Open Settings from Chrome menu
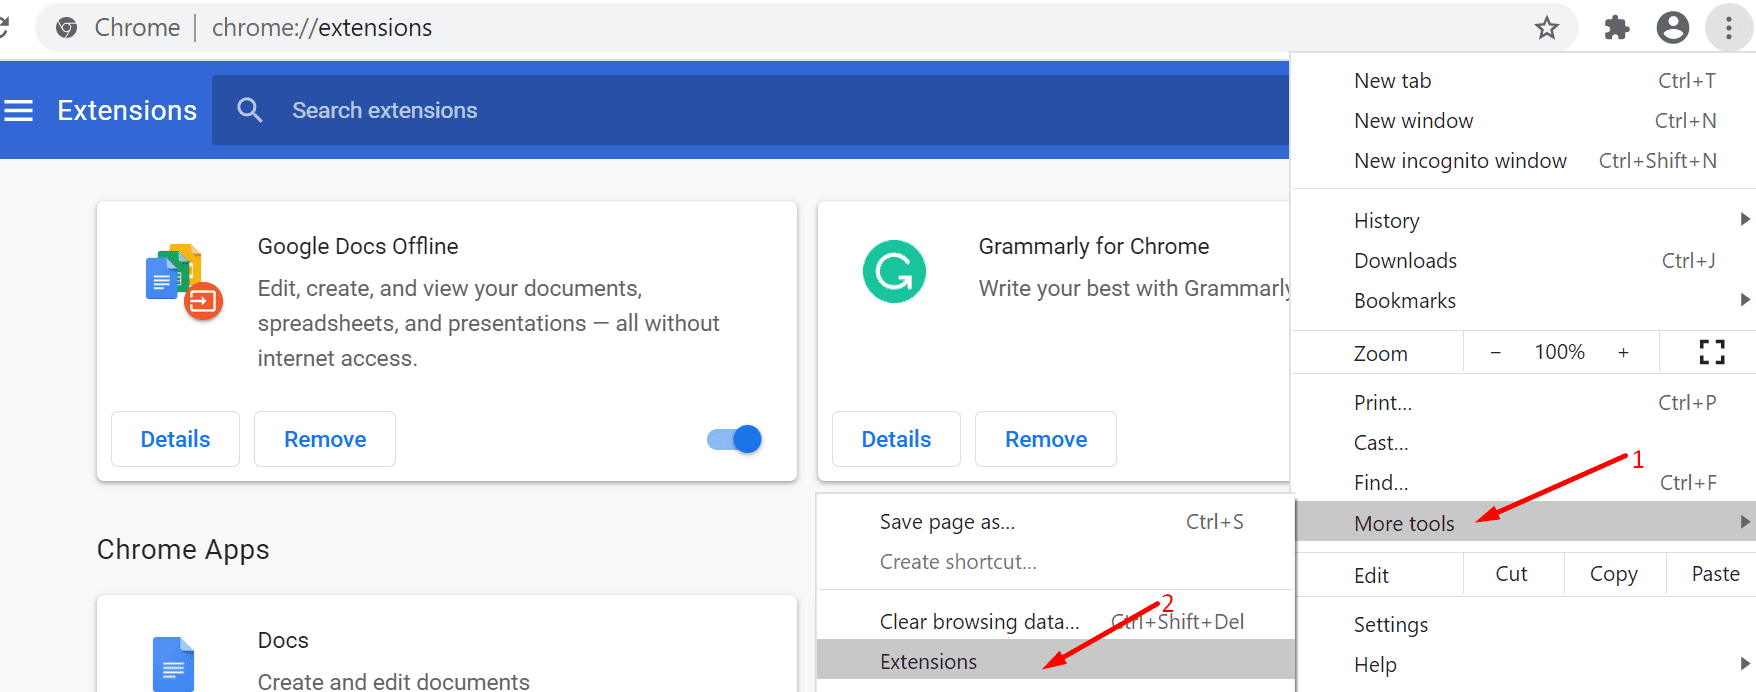The image size is (1756, 692). (x=1523, y=625)
